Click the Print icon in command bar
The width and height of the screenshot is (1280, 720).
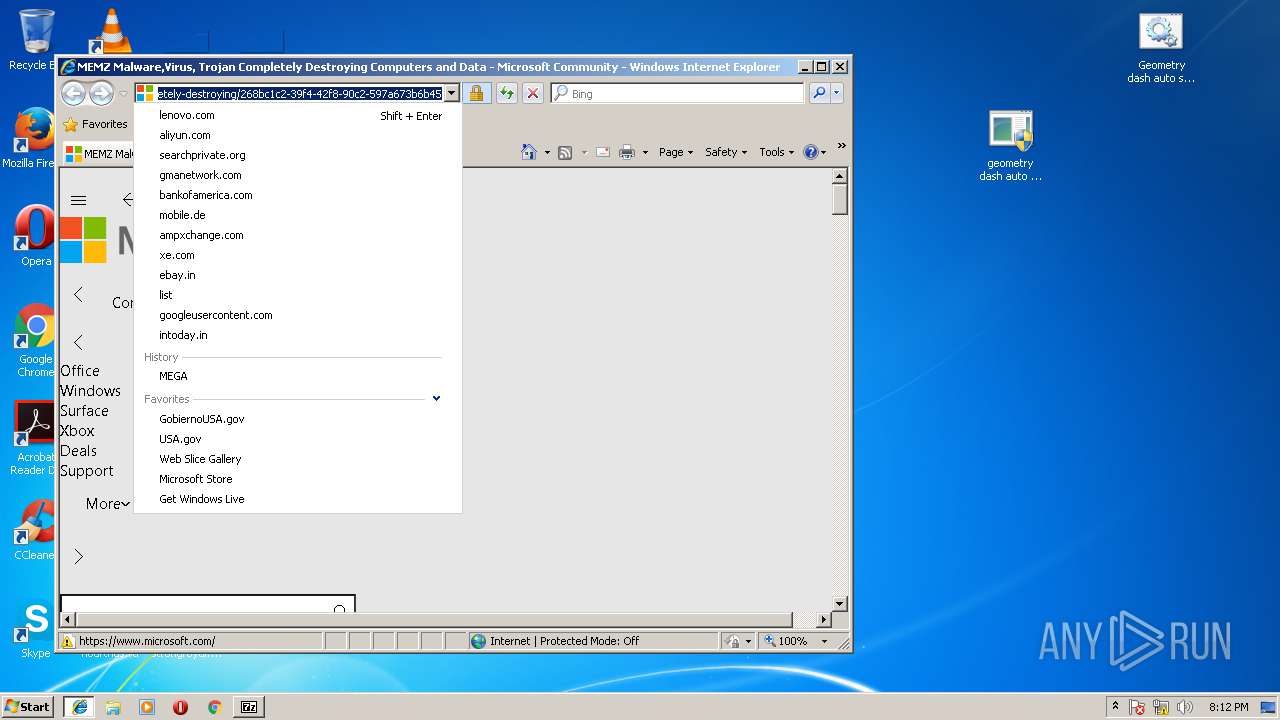tap(627, 152)
